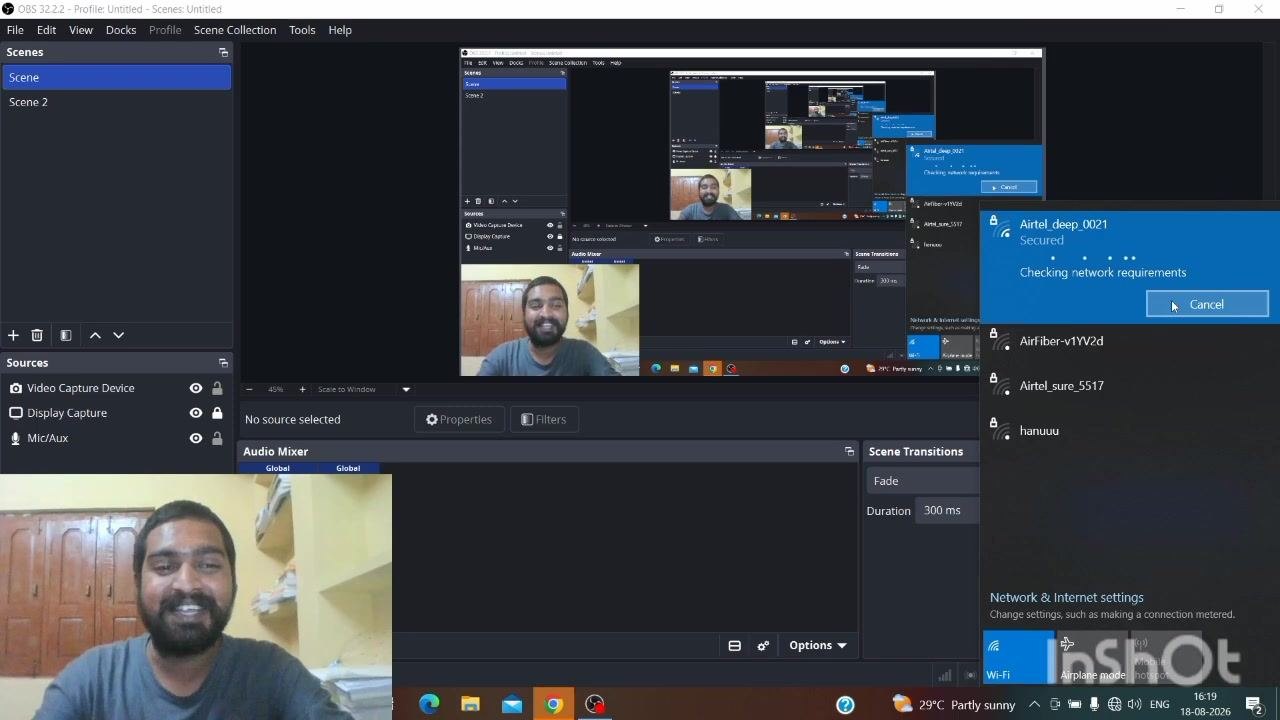1280x720 pixels.
Task: Select Scene 2 in the Scenes list
Action: pyautogui.click(x=116, y=102)
